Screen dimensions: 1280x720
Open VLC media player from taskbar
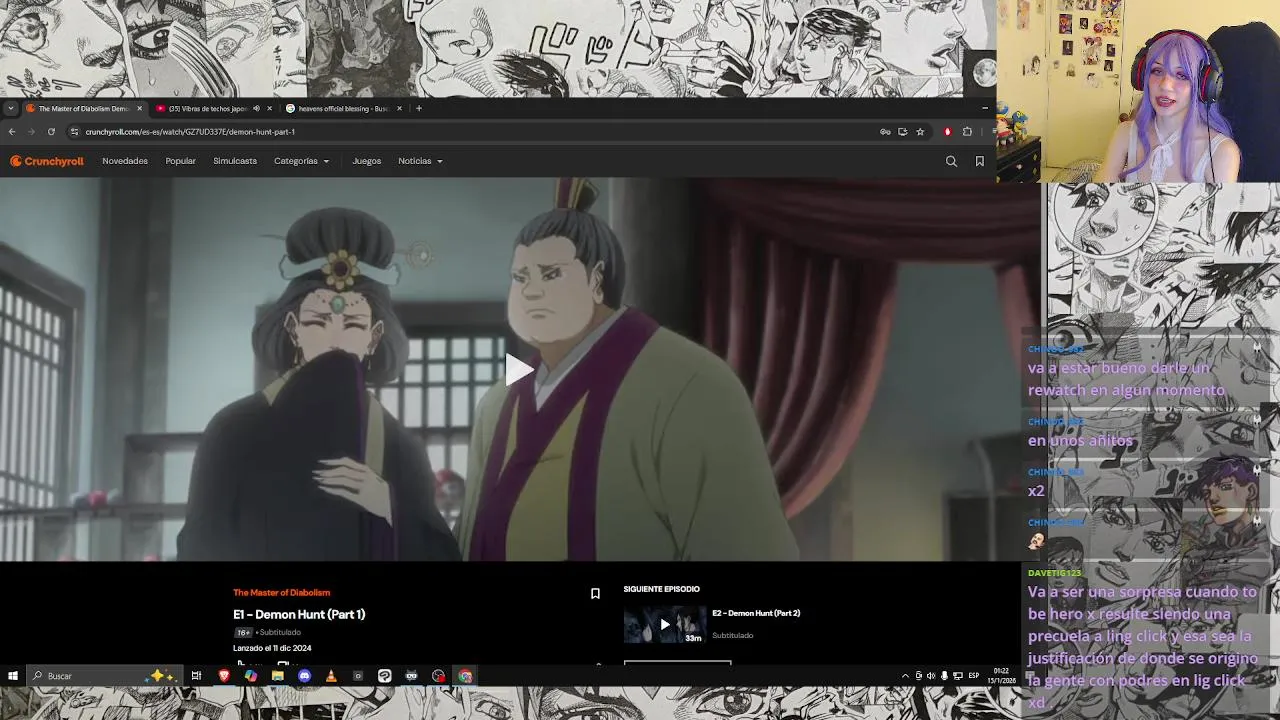click(331, 676)
